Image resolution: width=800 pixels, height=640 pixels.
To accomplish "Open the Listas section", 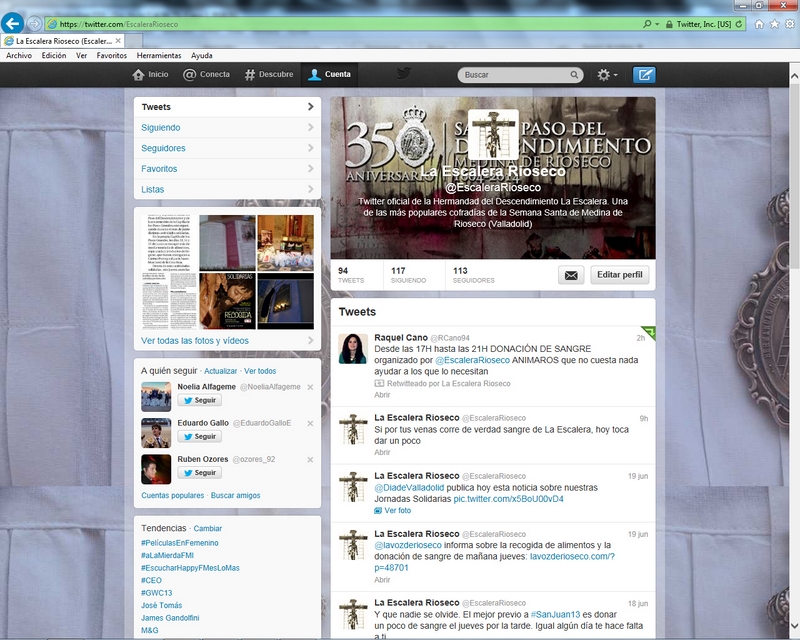I will (228, 189).
